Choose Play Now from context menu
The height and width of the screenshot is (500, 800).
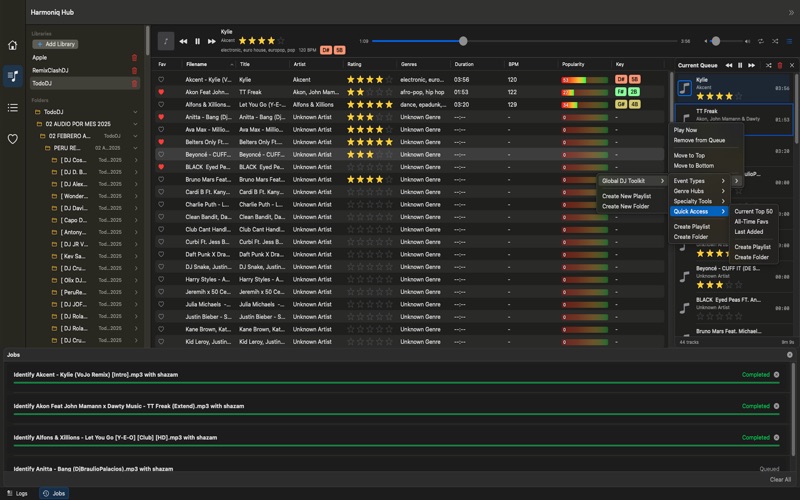pyautogui.click(x=685, y=130)
